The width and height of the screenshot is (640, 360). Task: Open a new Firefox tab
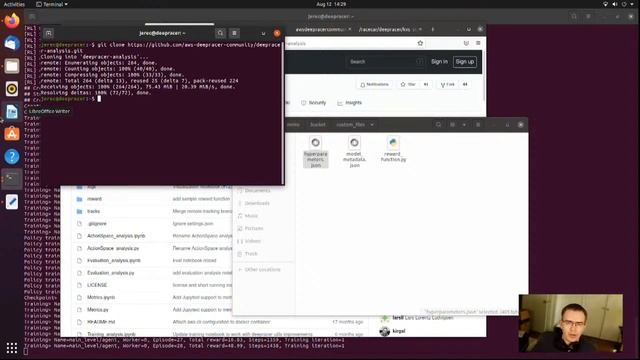tap(433, 29)
